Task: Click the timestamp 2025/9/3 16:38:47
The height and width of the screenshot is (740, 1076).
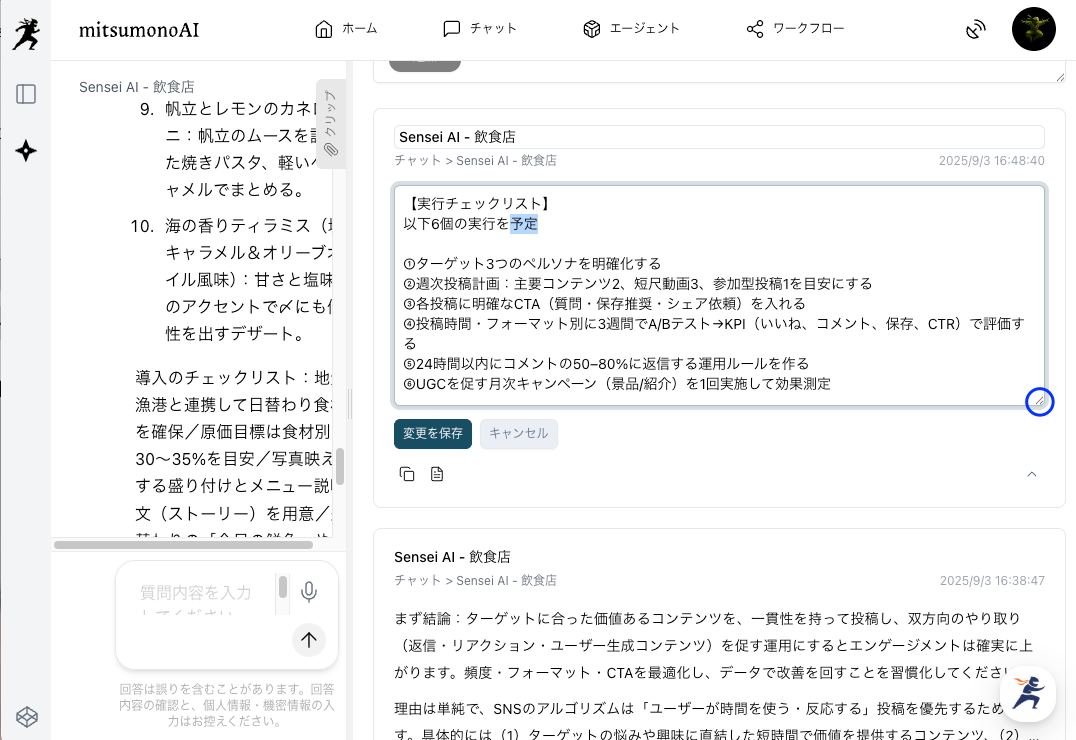Action: (992, 581)
